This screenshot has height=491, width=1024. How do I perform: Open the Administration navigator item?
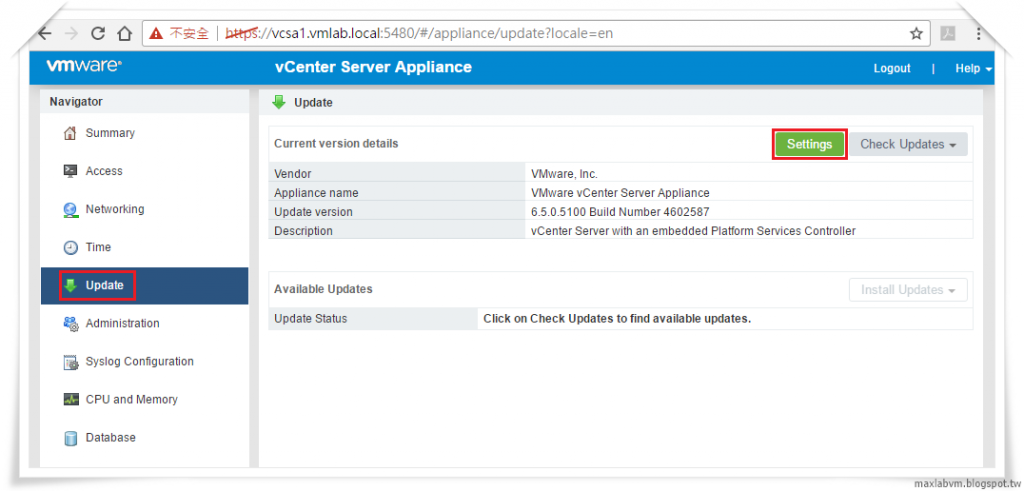pyautogui.click(x=144, y=323)
